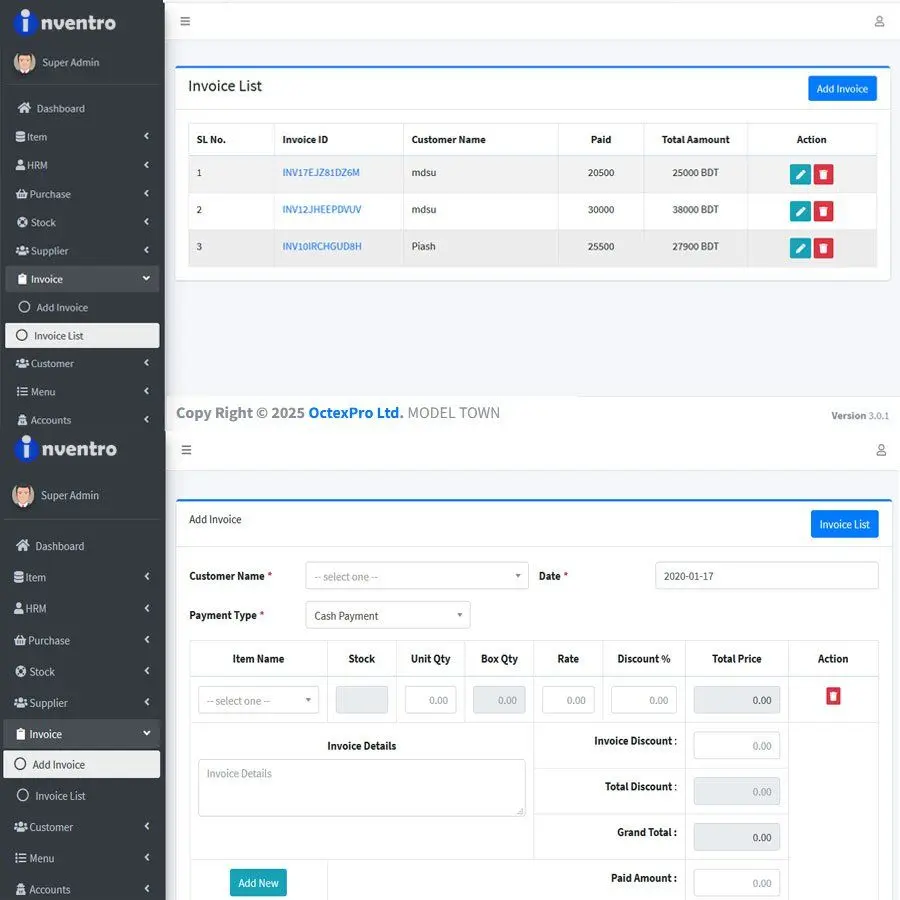Viewport: 900px width, 900px height.
Task: Edit invoice INV17EJZ81DZ6M using the pencil icon
Action: pos(800,175)
